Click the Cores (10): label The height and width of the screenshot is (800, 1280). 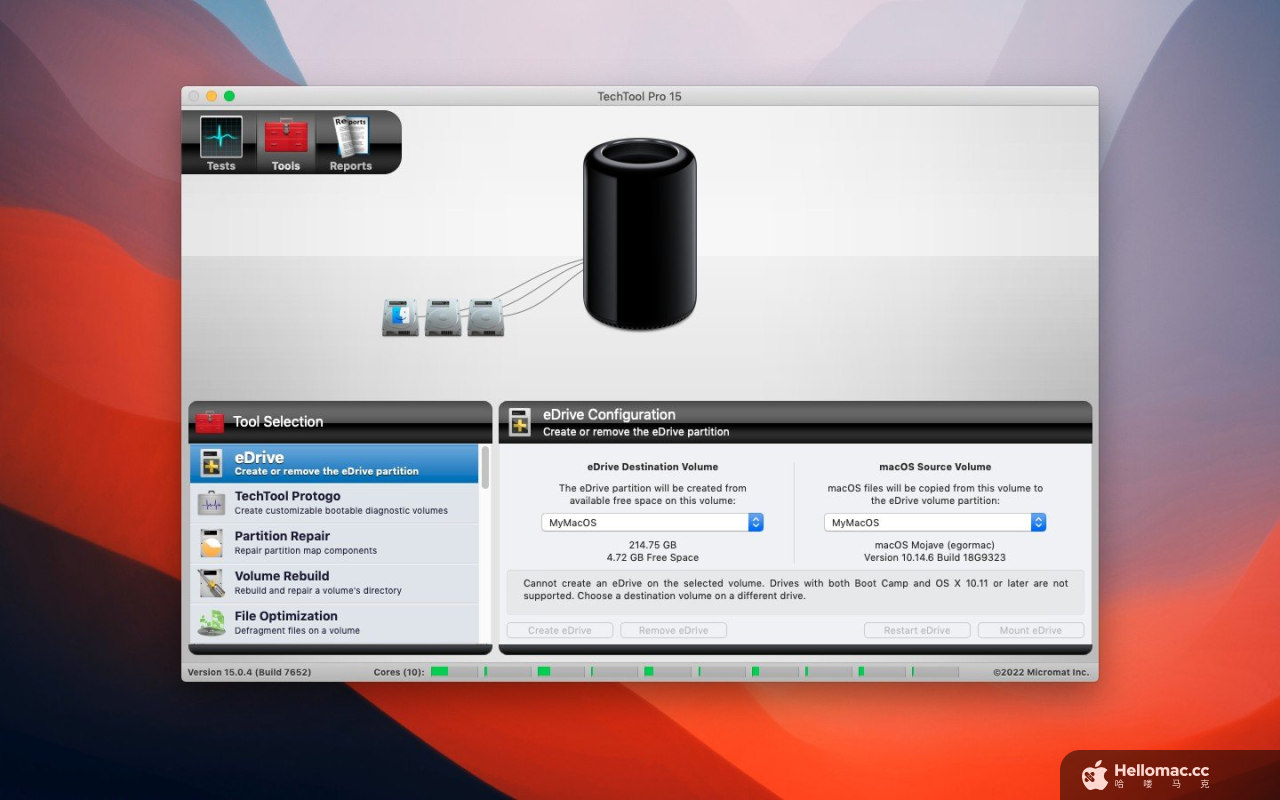point(399,672)
